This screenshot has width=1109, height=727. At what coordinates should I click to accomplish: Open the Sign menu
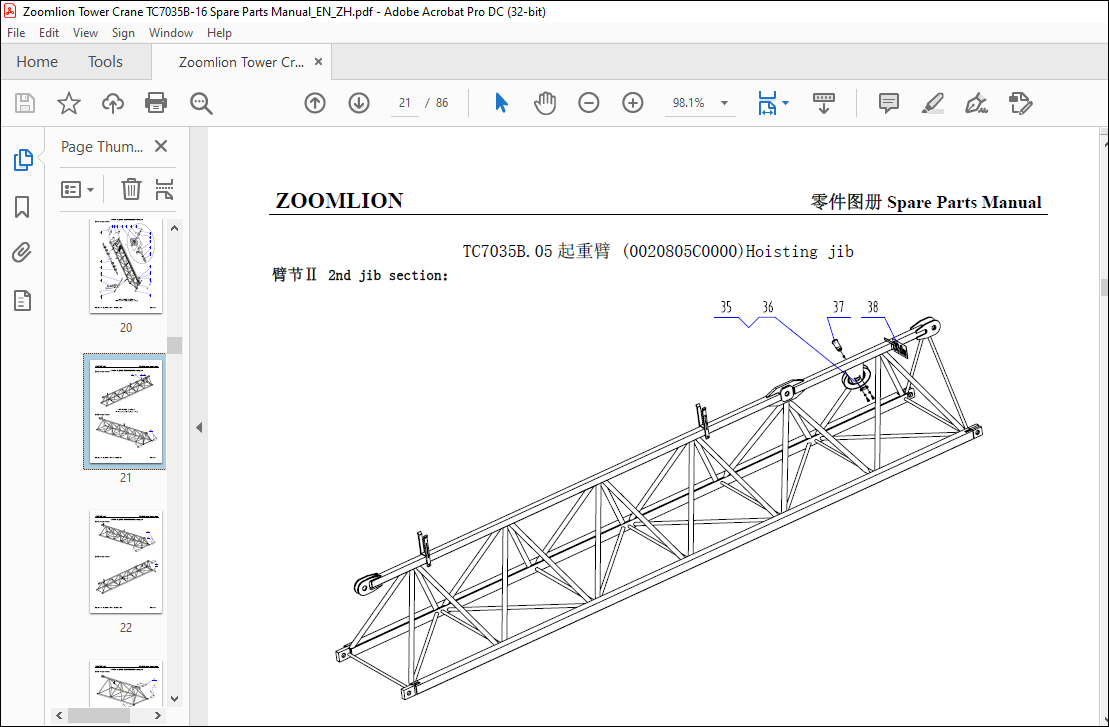point(123,33)
